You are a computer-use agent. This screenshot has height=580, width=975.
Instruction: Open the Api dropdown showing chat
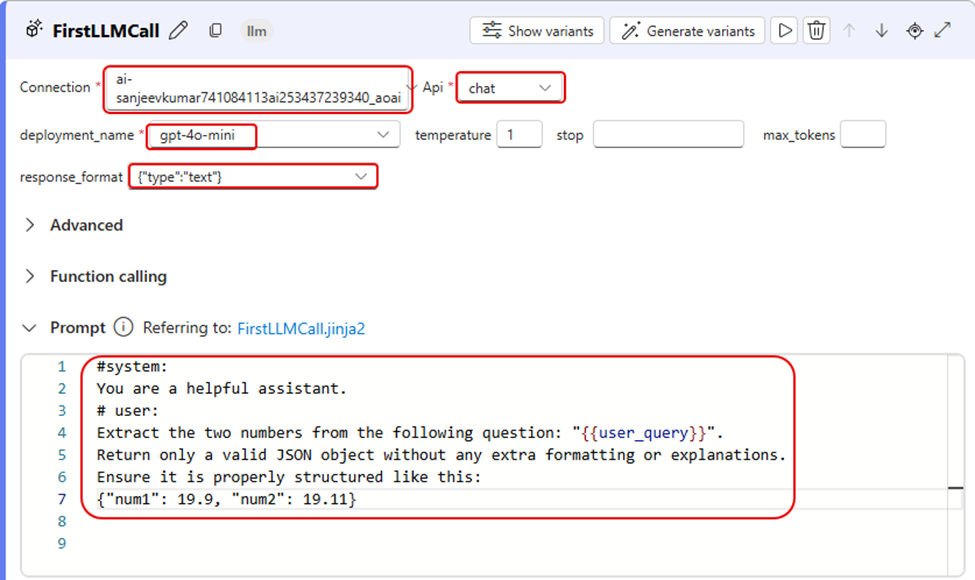tap(511, 87)
